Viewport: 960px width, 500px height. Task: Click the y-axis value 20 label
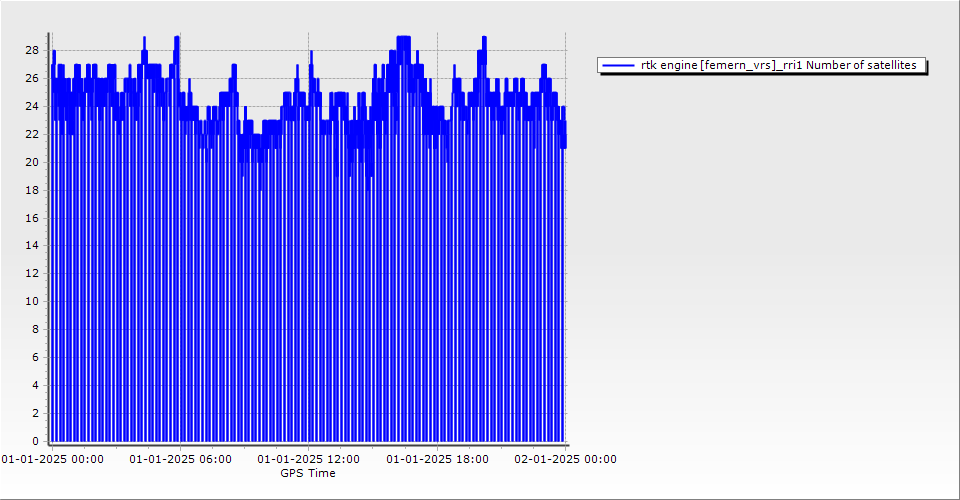tap(32, 162)
